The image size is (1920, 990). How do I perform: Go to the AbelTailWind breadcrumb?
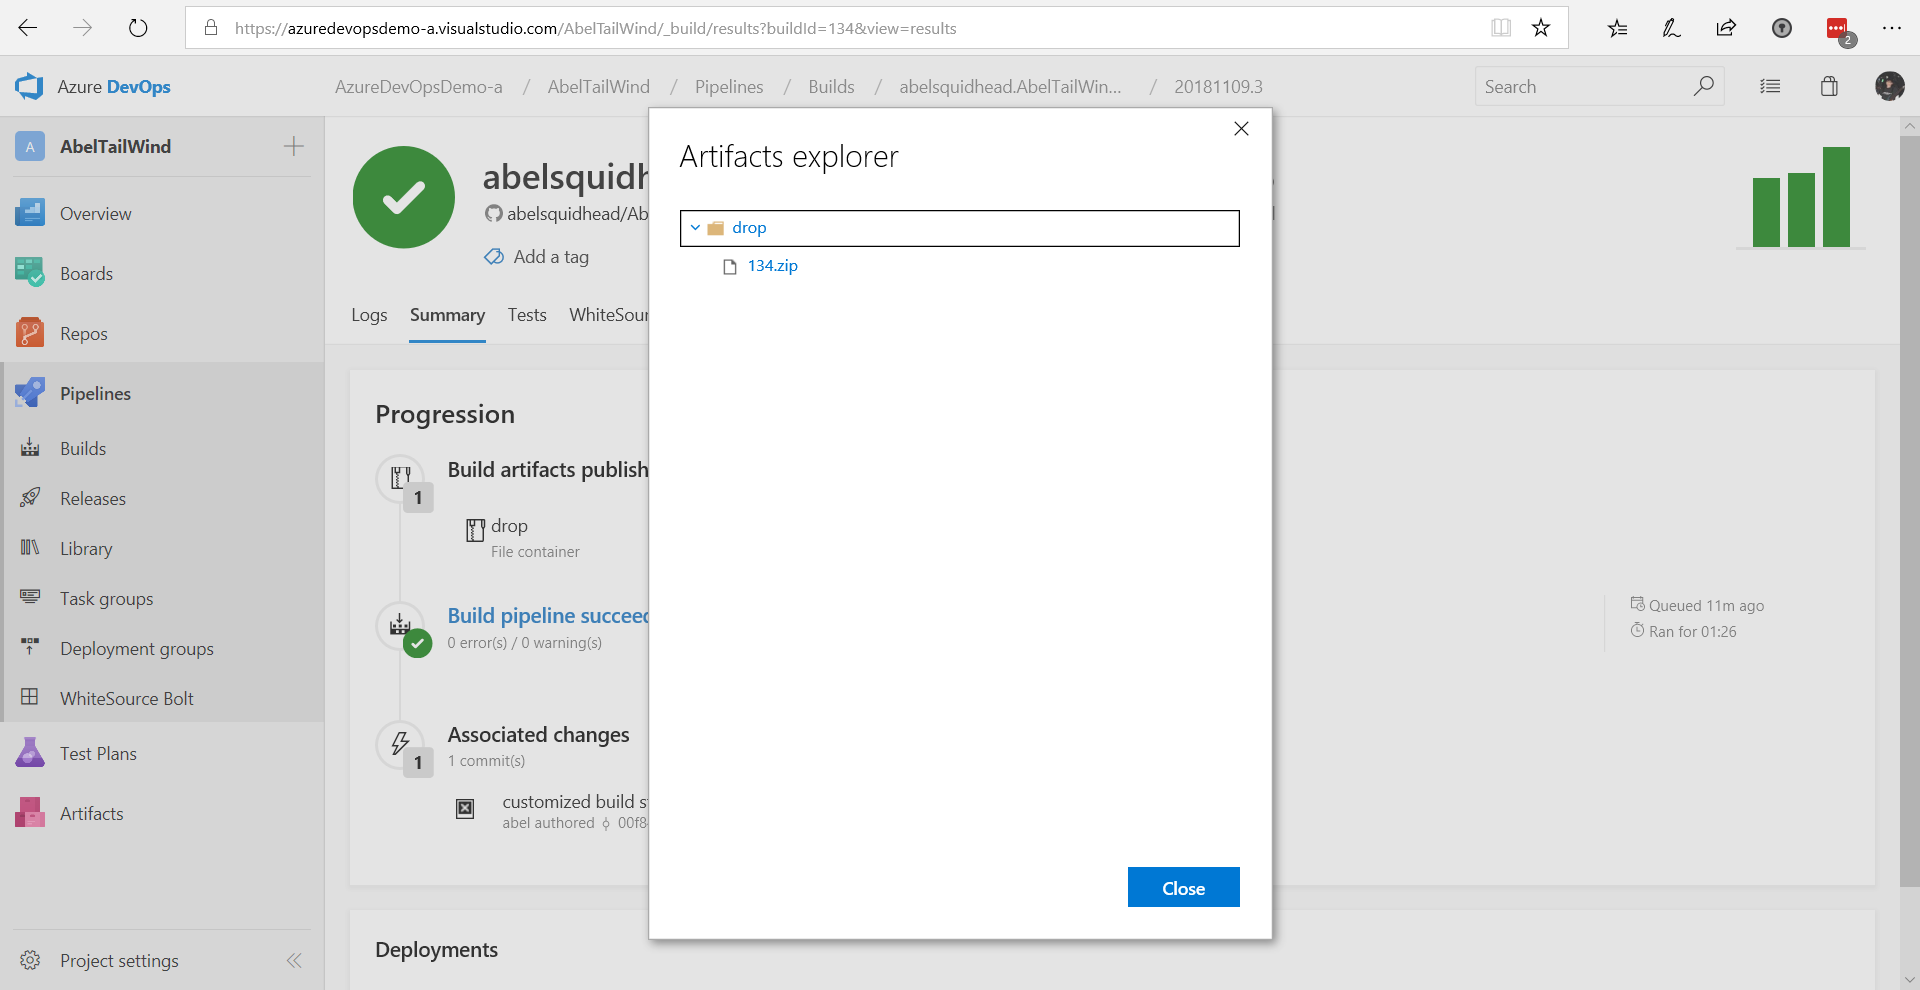[x=599, y=87]
